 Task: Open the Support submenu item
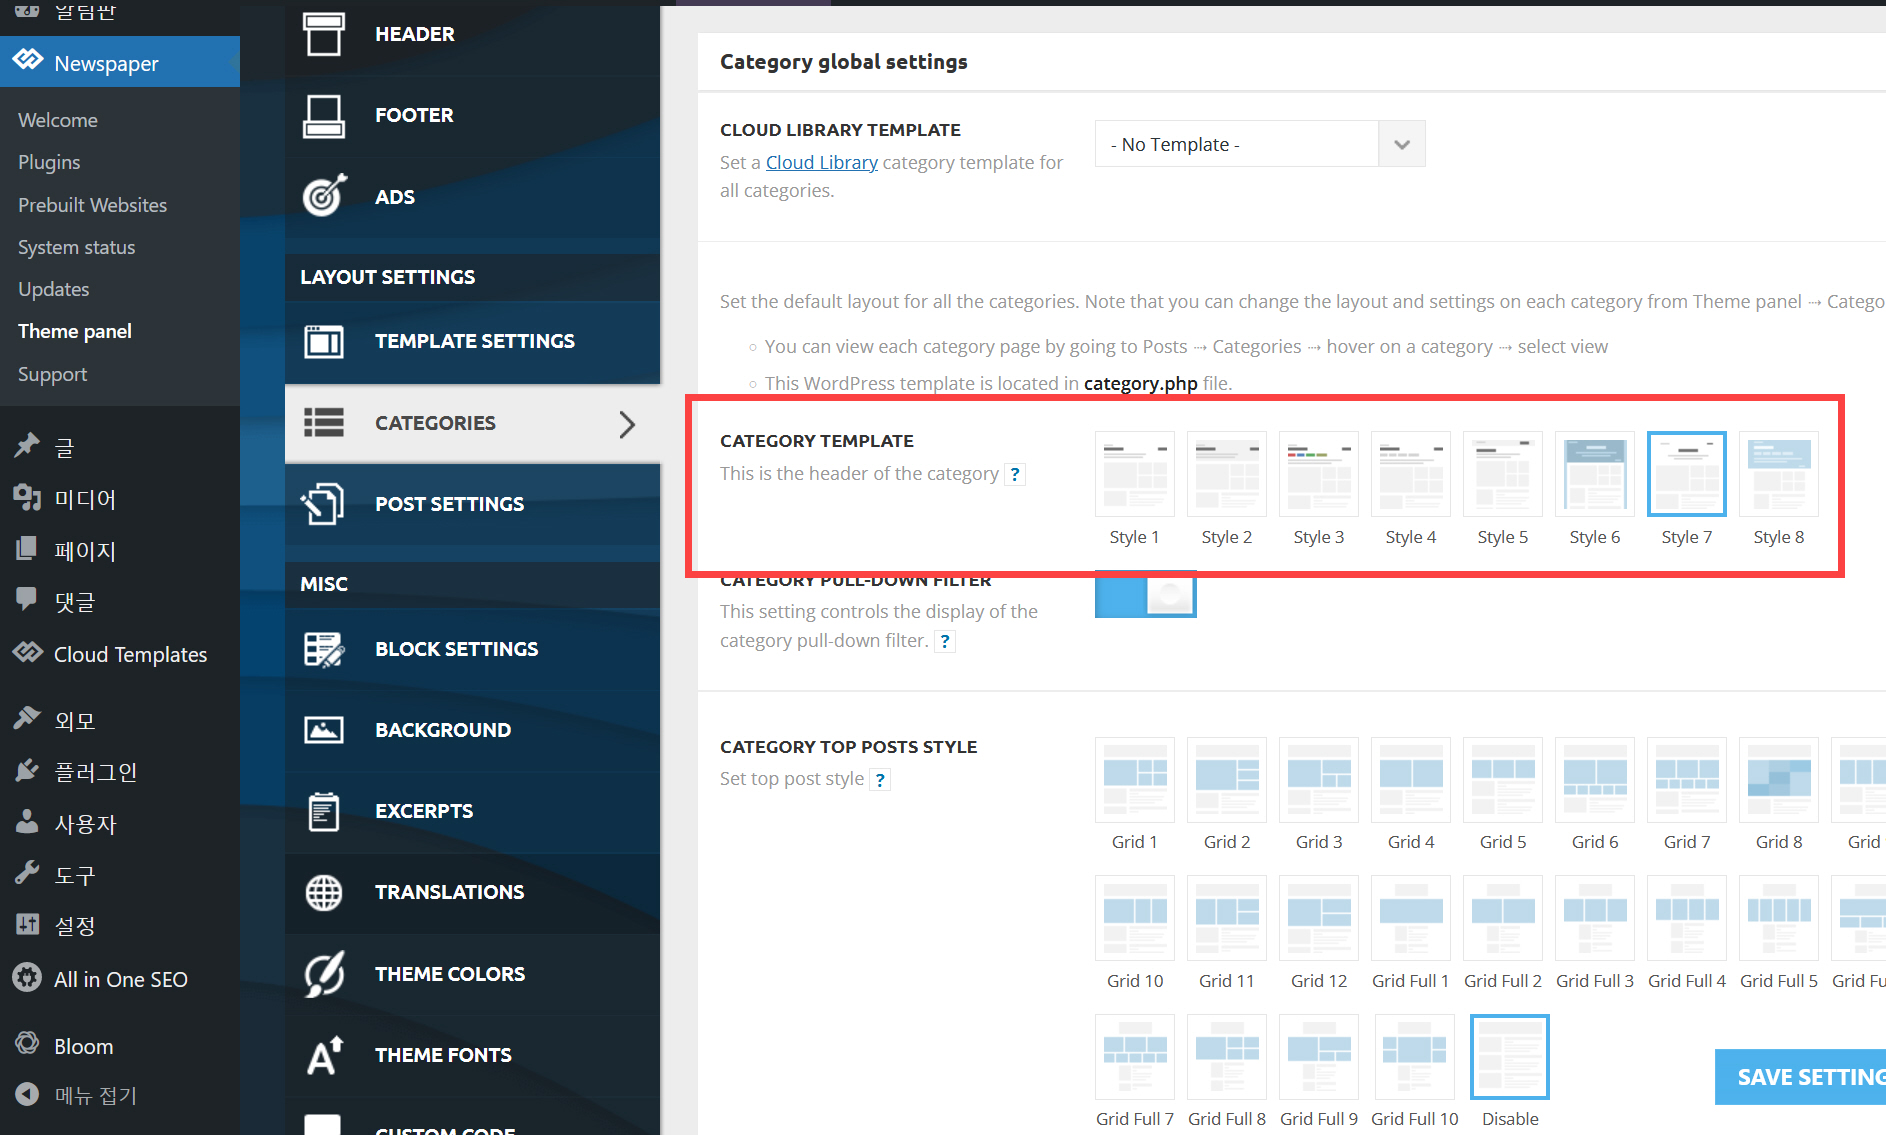click(x=52, y=374)
